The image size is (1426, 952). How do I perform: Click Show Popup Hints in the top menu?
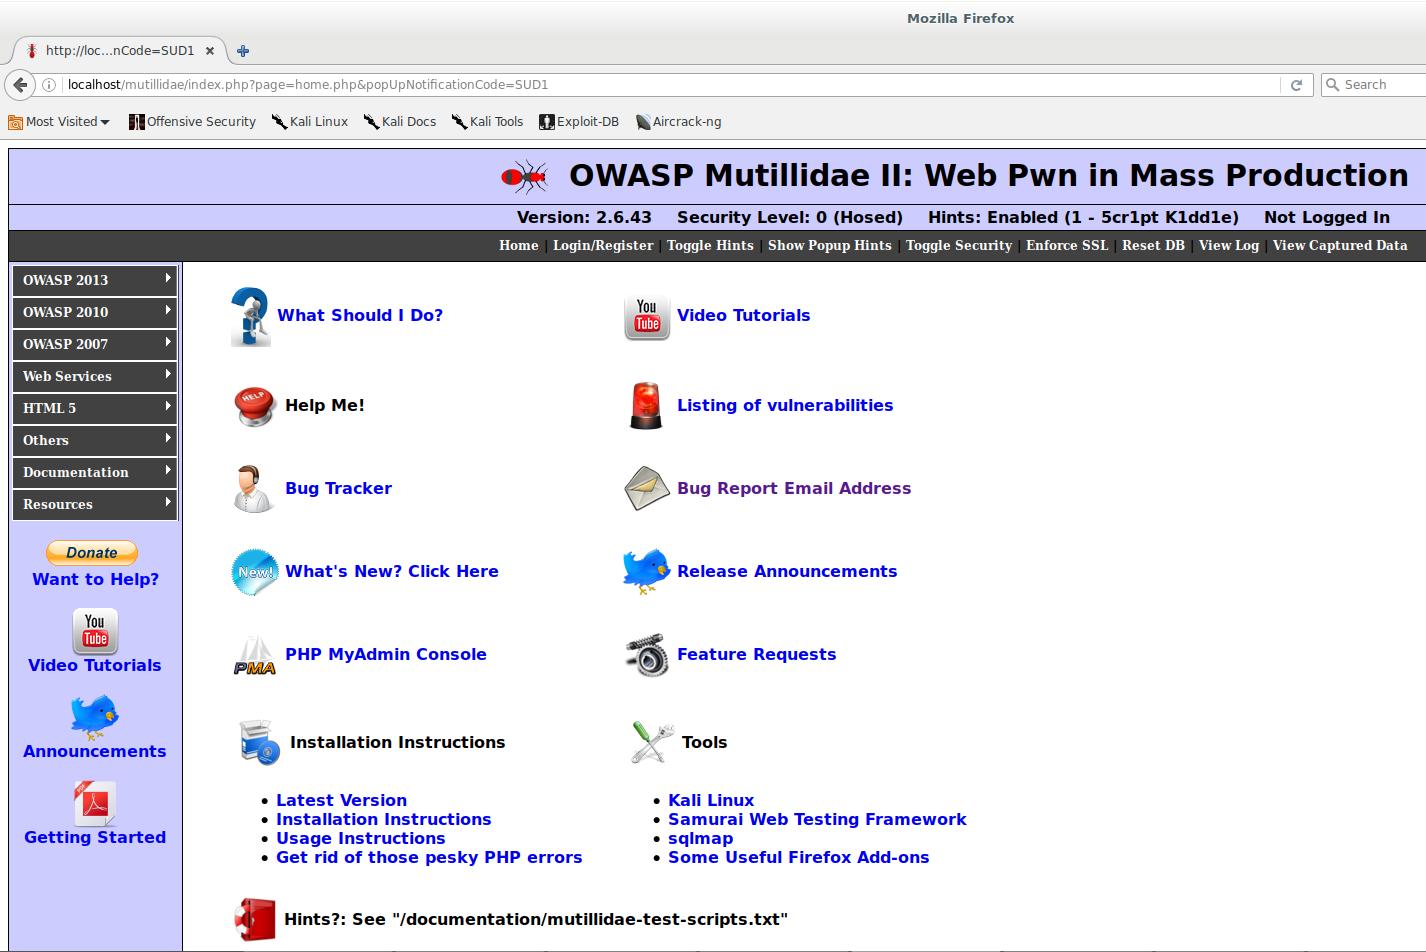(830, 246)
